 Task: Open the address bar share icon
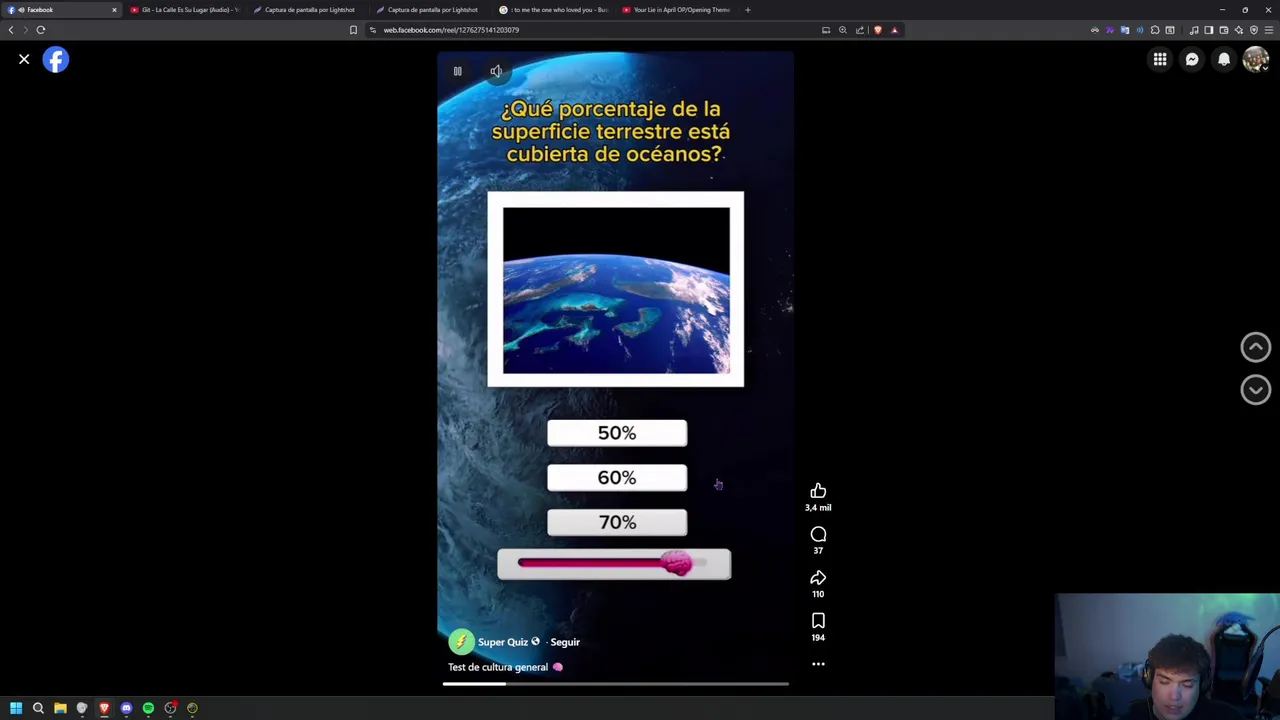[x=859, y=30]
